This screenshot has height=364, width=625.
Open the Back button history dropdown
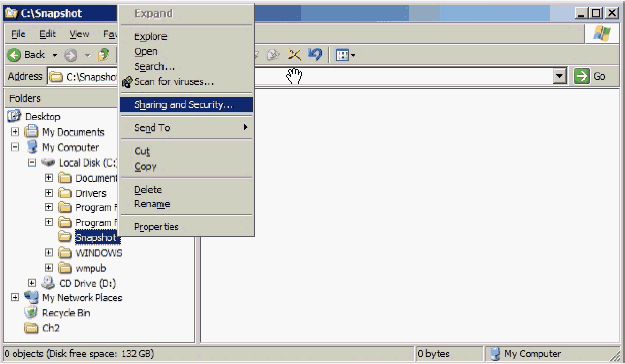point(55,55)
